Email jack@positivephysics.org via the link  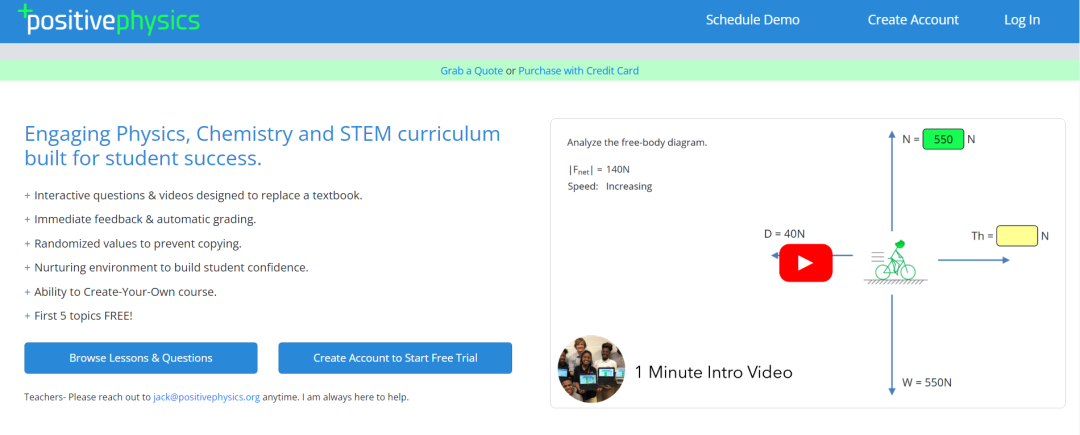tap(206, 397)
